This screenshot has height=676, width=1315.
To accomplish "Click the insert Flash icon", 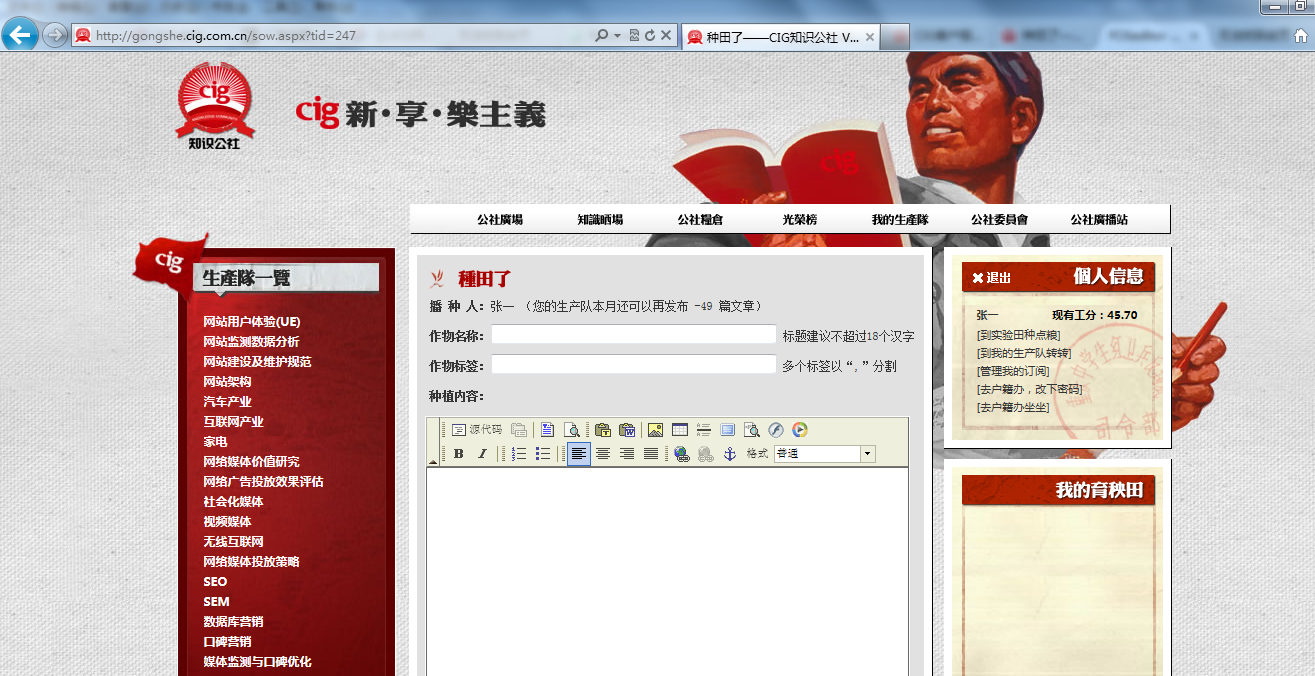I will [775, 430].
